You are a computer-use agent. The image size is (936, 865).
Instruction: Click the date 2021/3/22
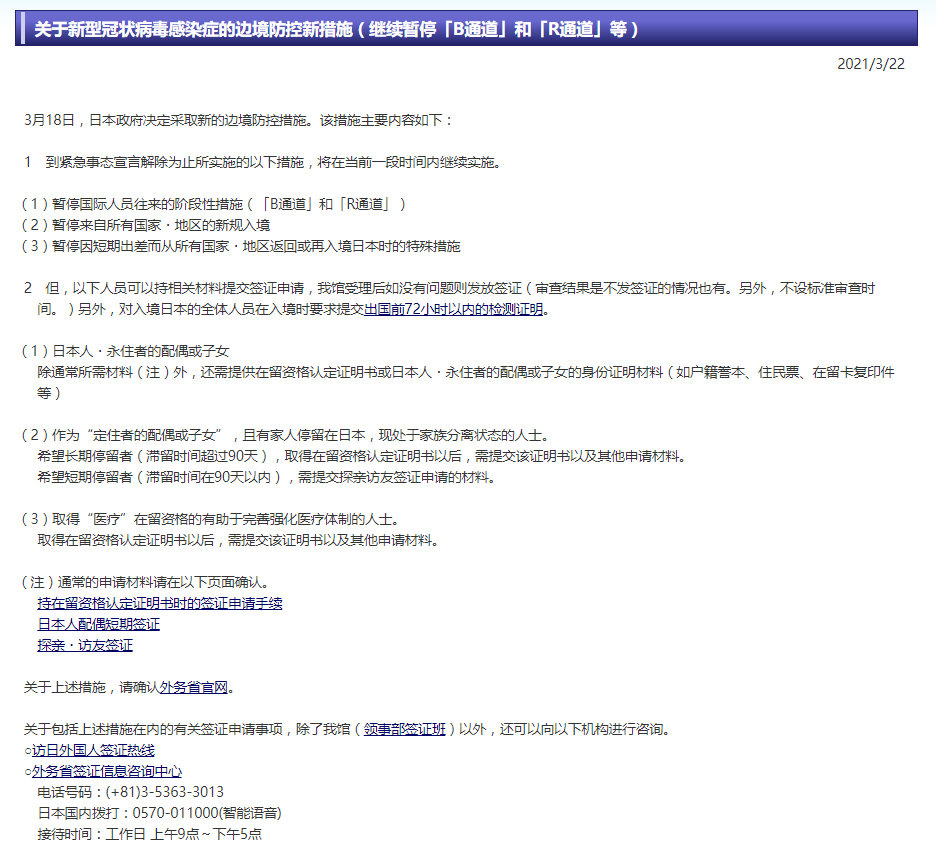(x=870, y=64)
